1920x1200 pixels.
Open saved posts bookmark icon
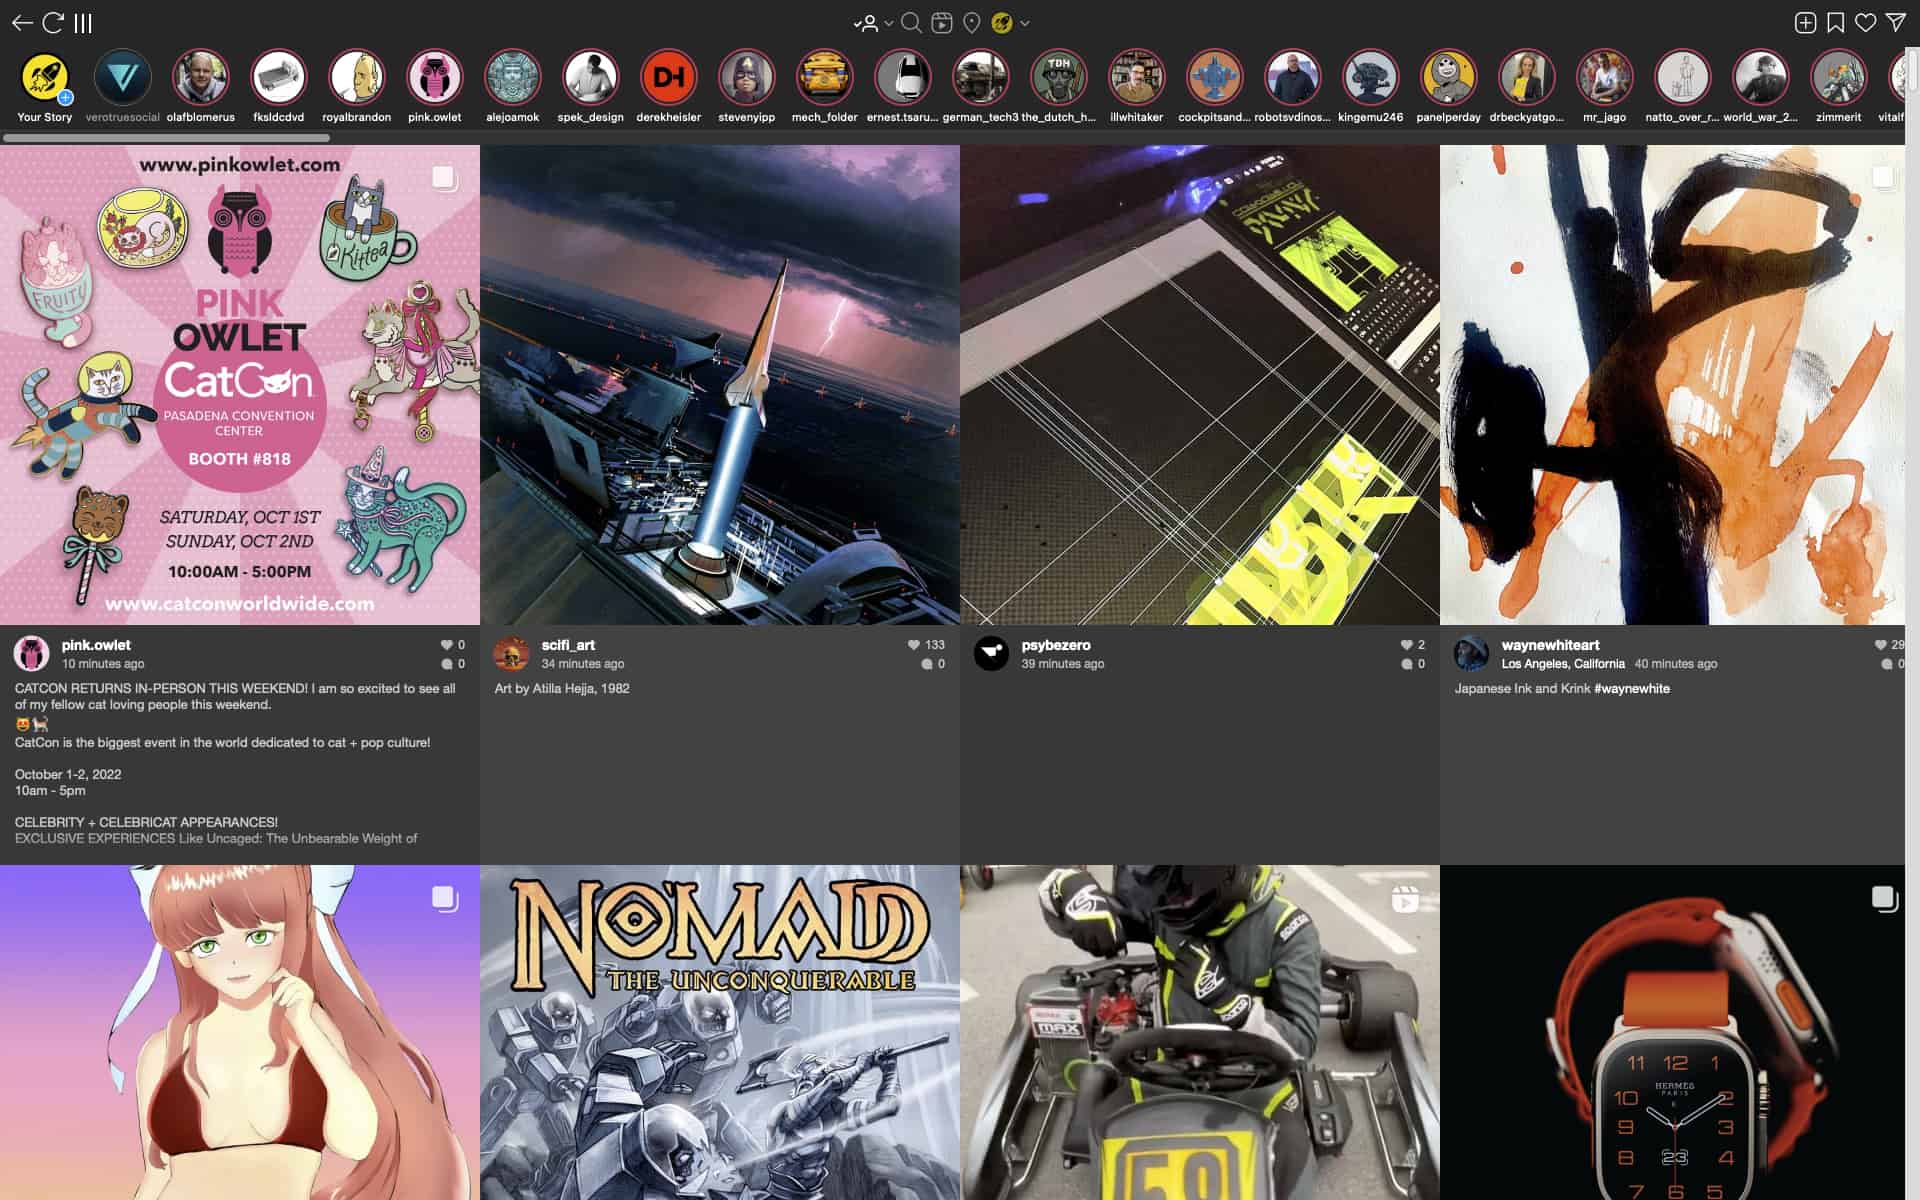tap(1836, 22)
